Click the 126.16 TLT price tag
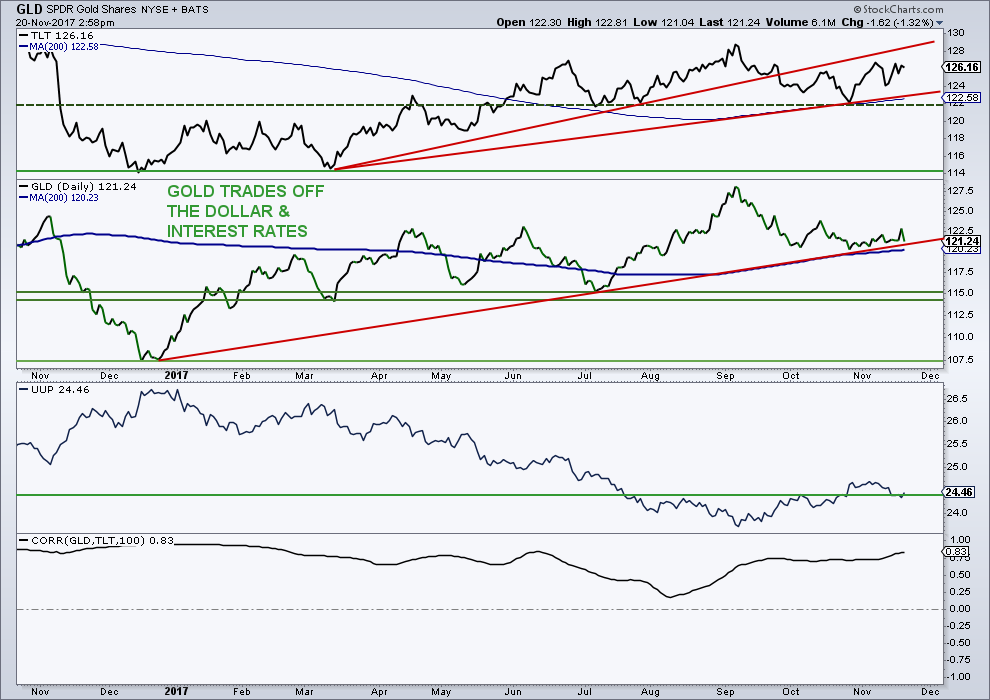Viewport: 990px width, 700px height. tap(962, 67)
